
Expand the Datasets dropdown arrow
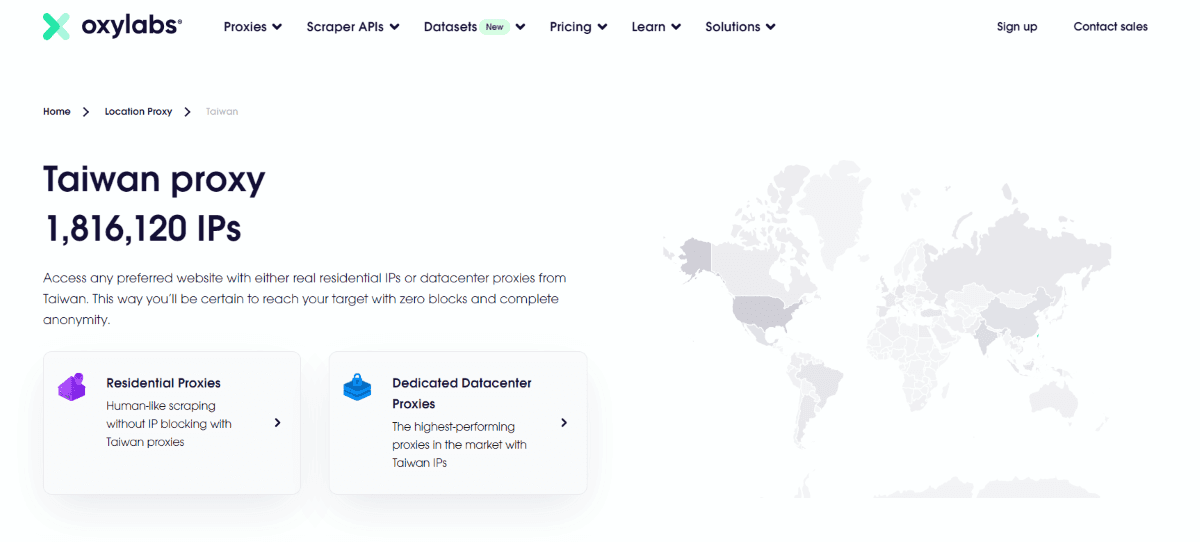tap(520, 27)
